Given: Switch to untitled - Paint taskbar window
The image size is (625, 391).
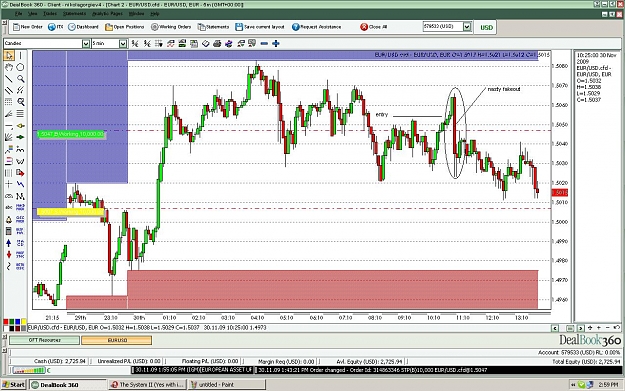Looking at the screenshot, I should 226,385.
